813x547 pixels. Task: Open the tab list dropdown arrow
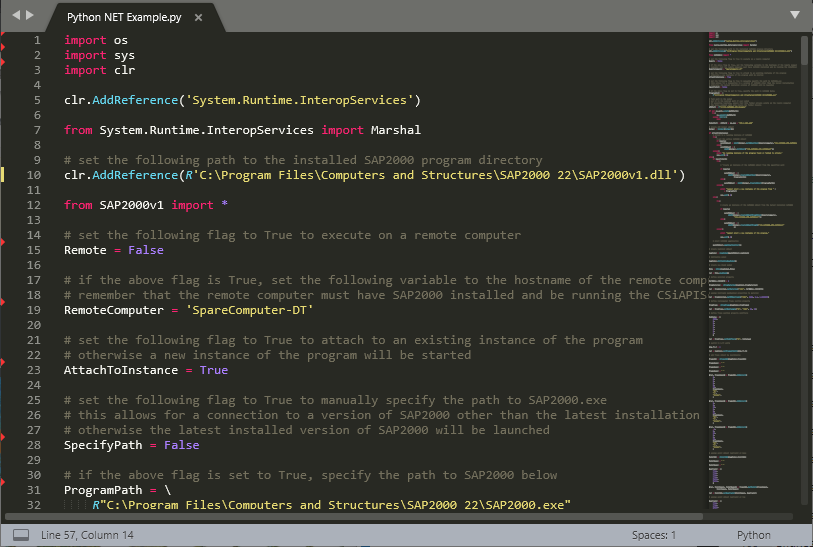(x=795, y=15)
